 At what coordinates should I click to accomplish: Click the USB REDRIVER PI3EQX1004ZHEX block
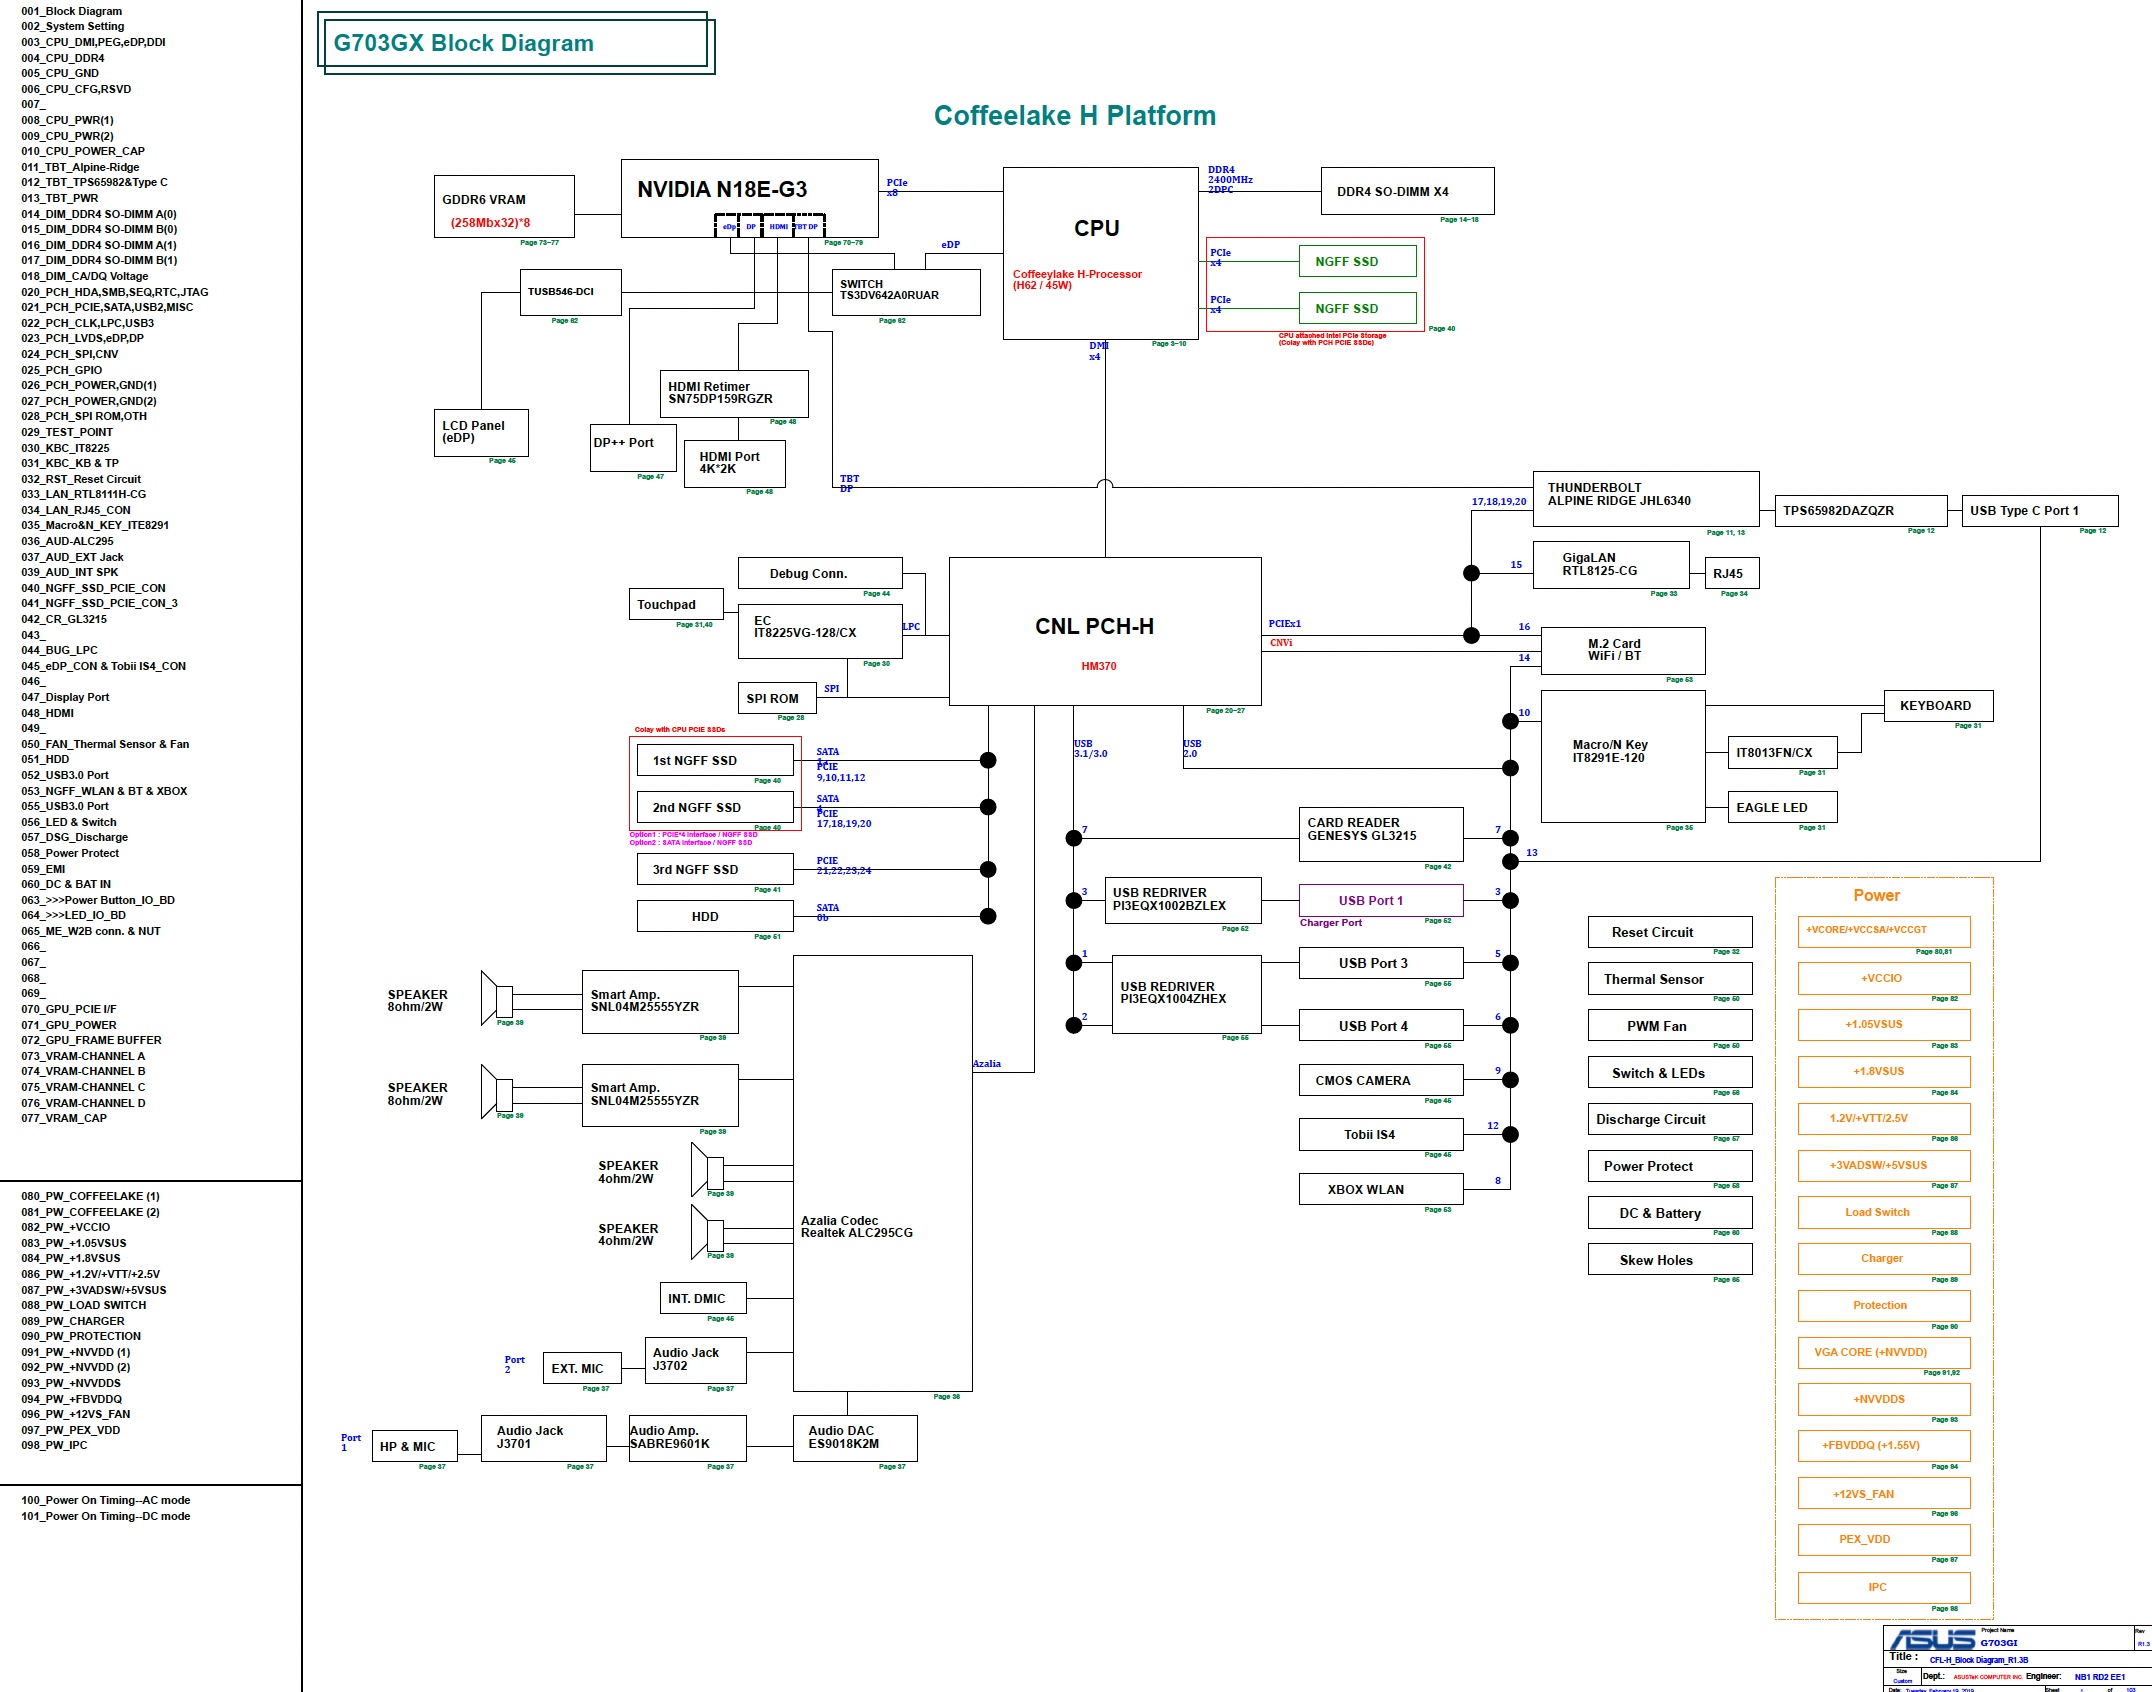1186,994
